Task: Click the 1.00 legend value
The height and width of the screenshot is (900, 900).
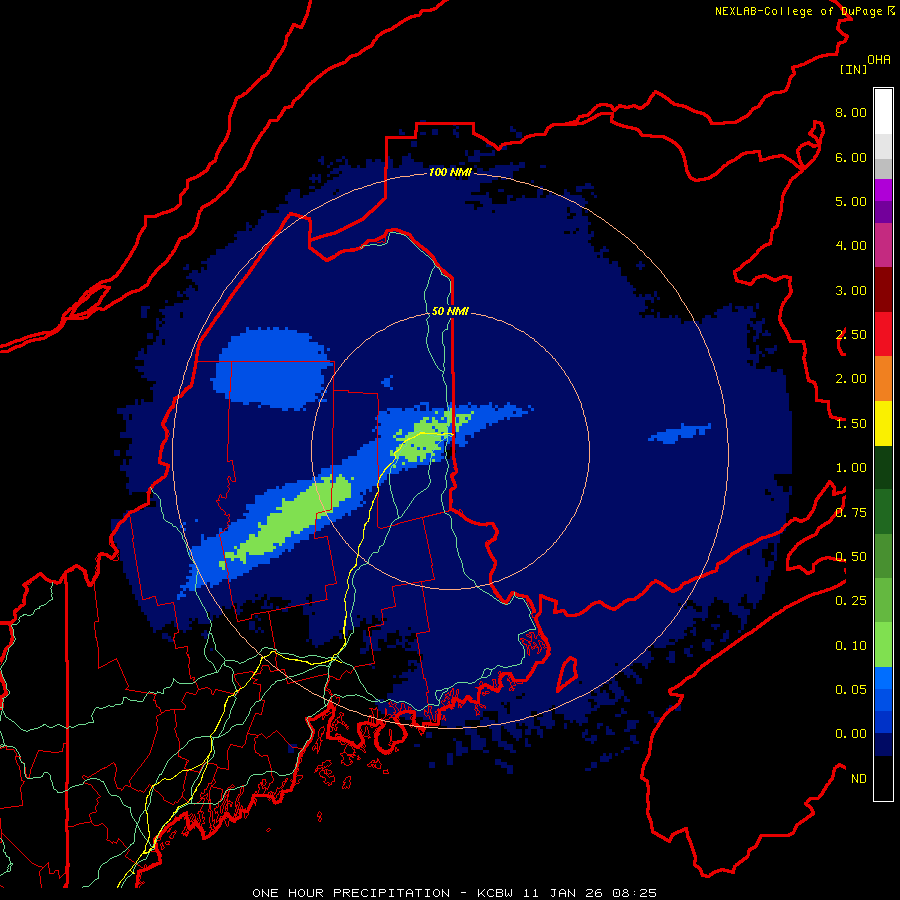Action: tap(851, 468)
